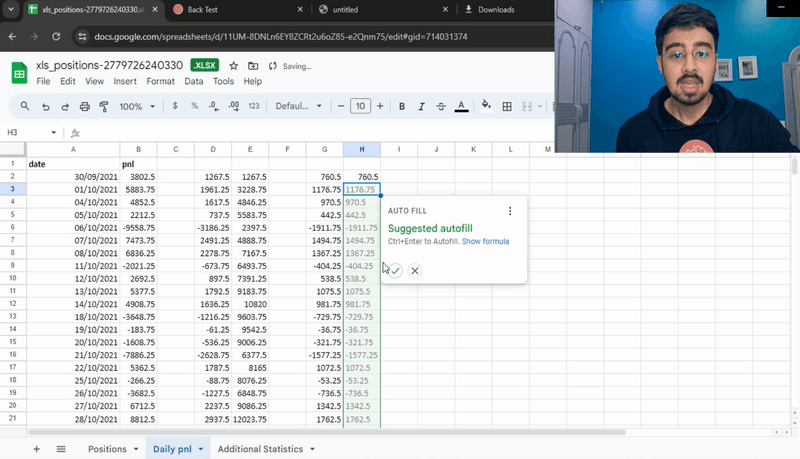Click the Show formula link
Viewport: 800px width, 459px height.
point(485,242)
